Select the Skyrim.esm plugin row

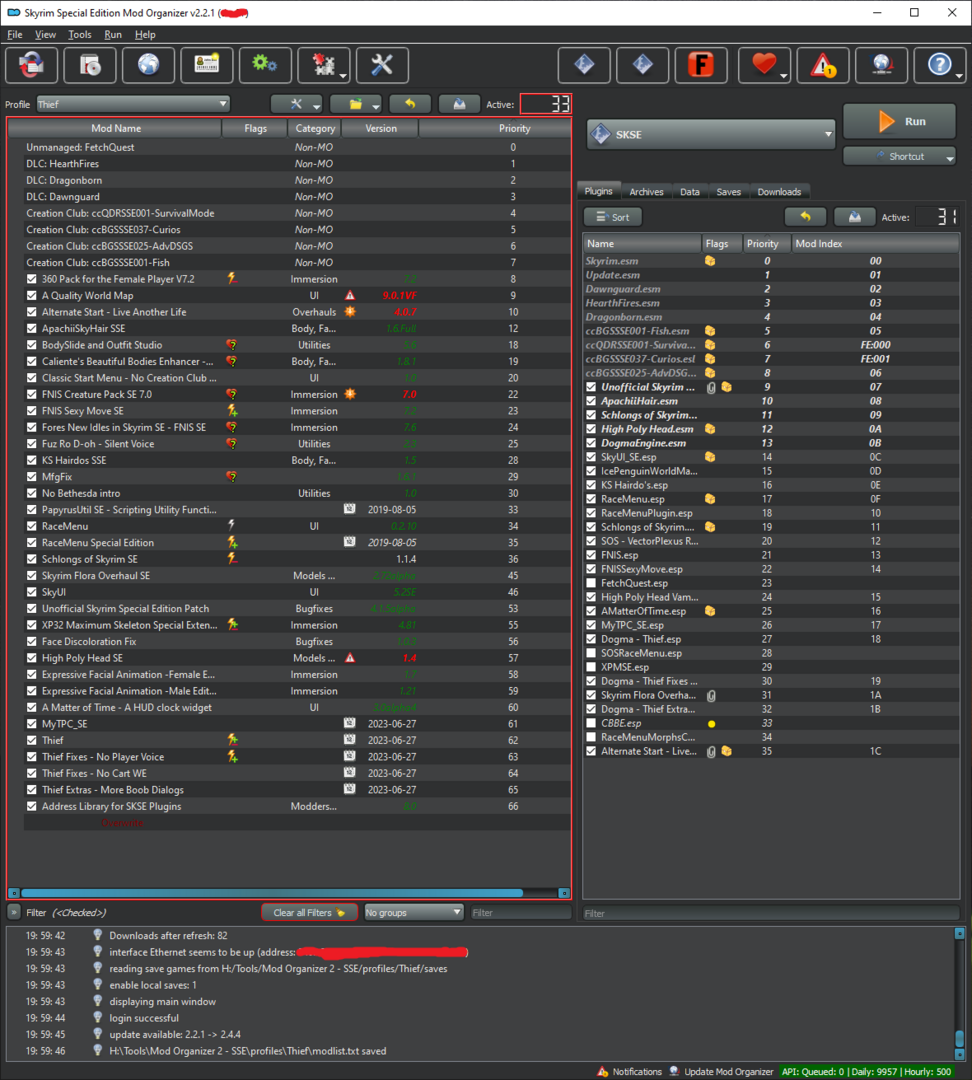(x=771, y=261)
